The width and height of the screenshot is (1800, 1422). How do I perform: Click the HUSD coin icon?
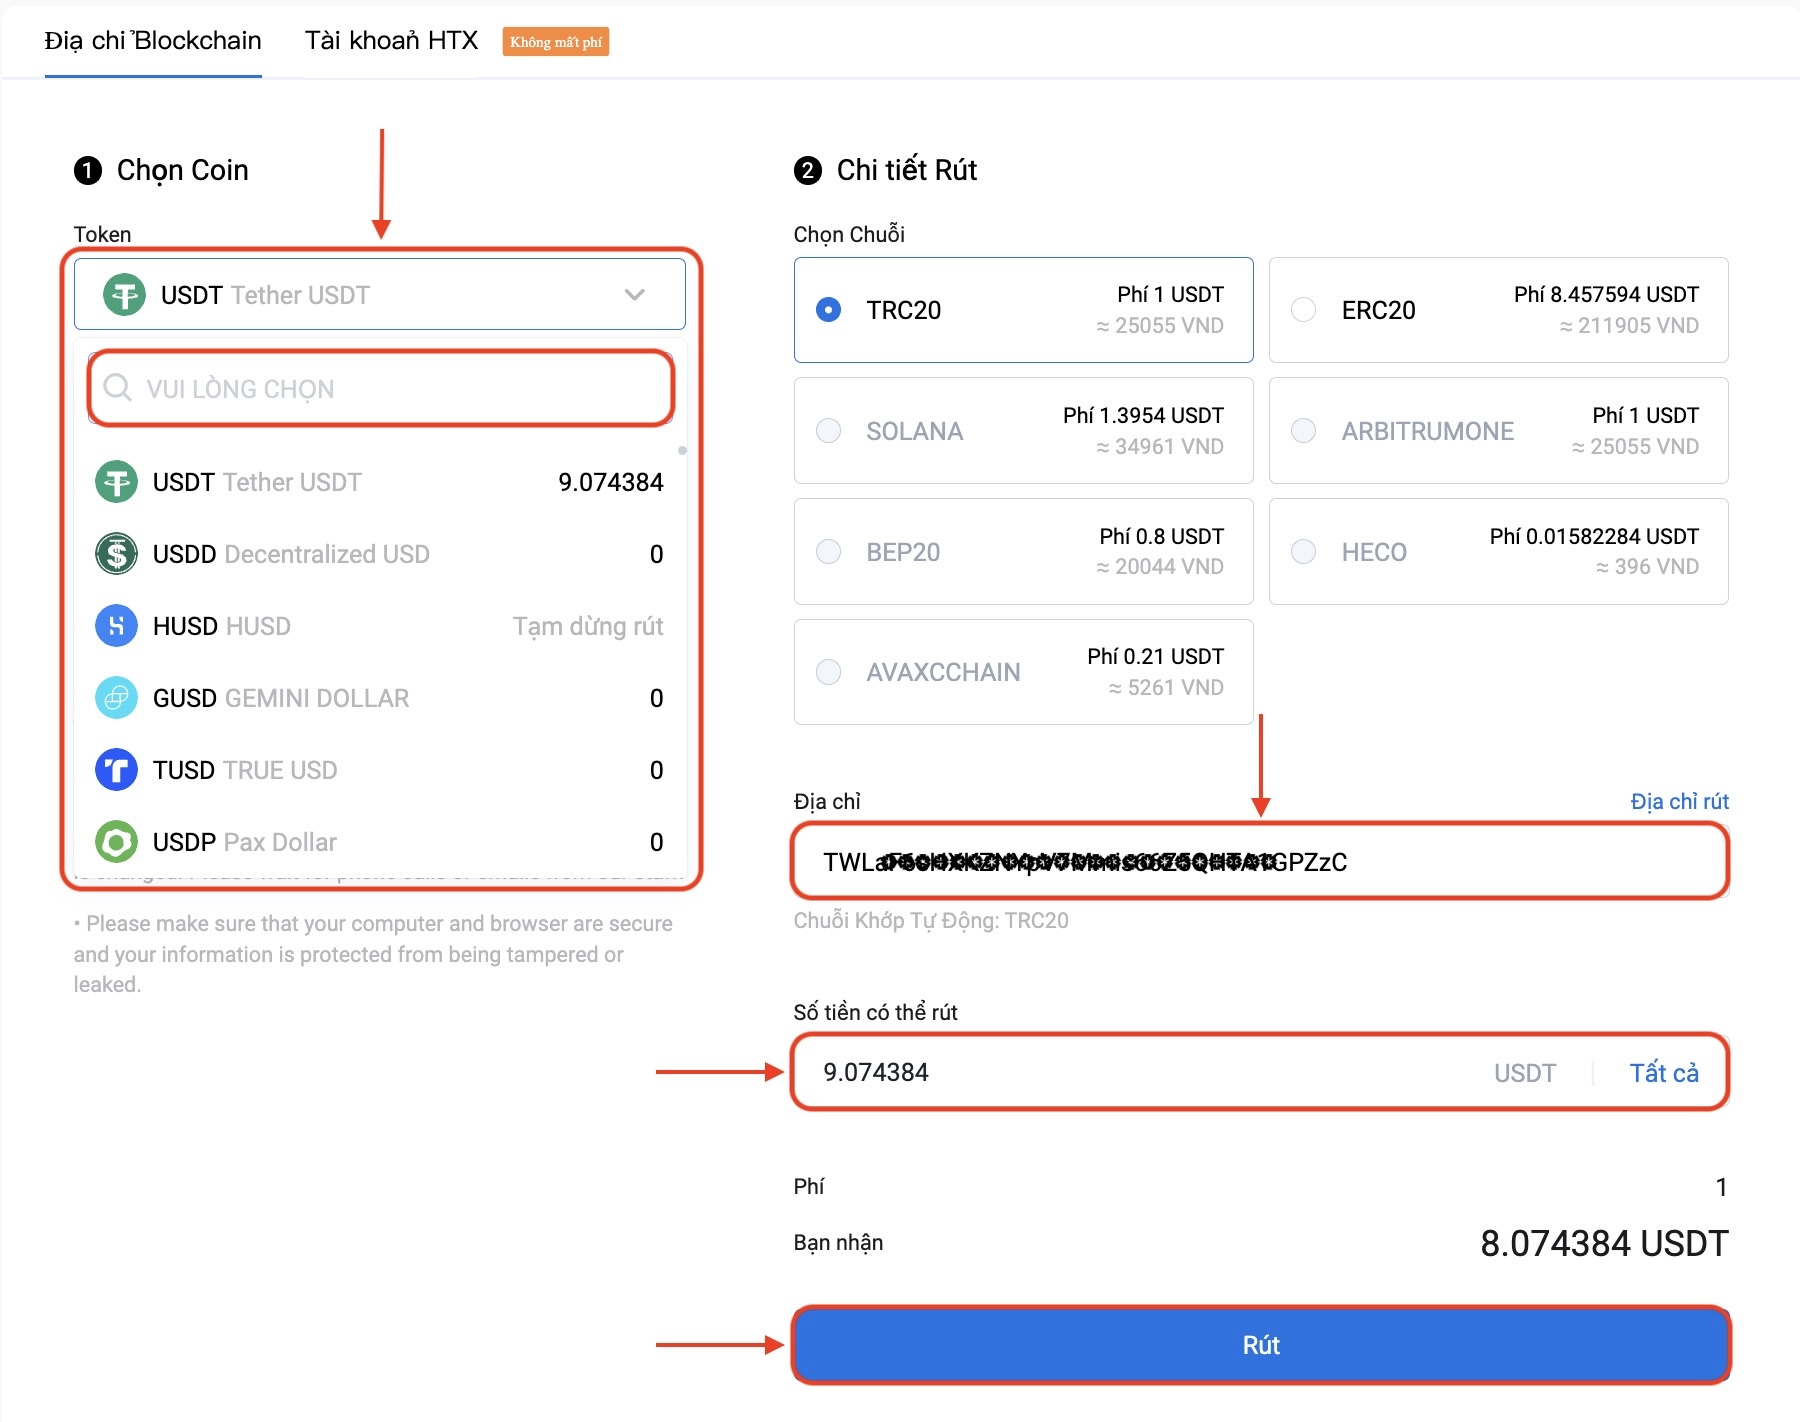116,626
